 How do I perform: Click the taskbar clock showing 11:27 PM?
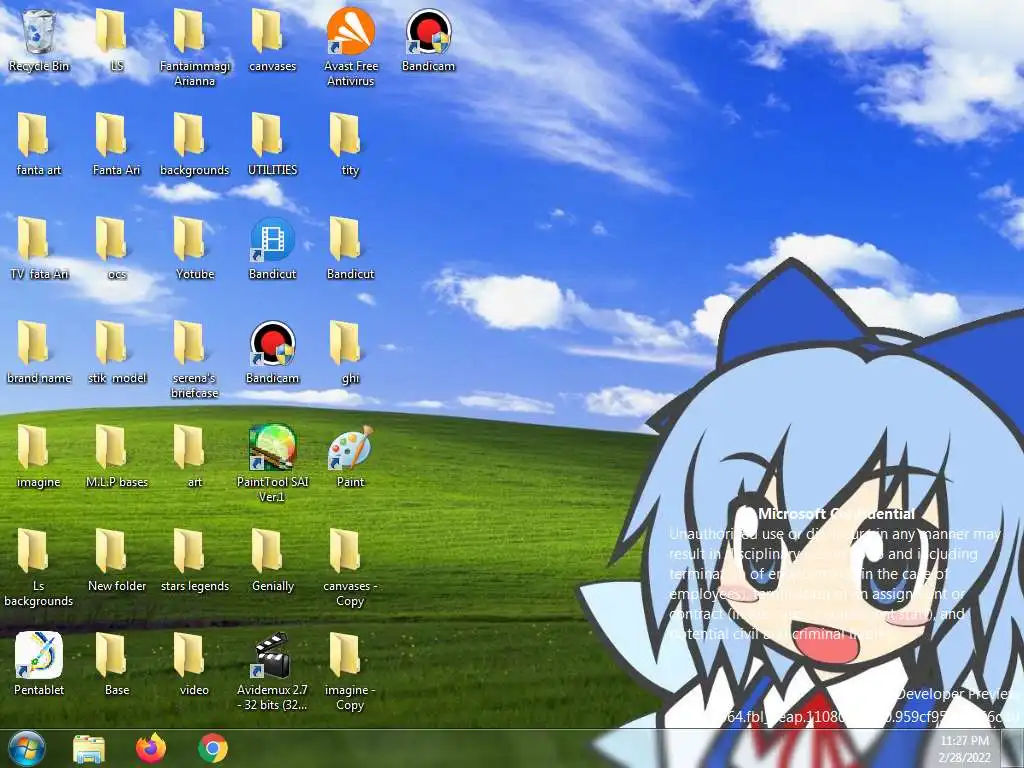tap(965, 749)
